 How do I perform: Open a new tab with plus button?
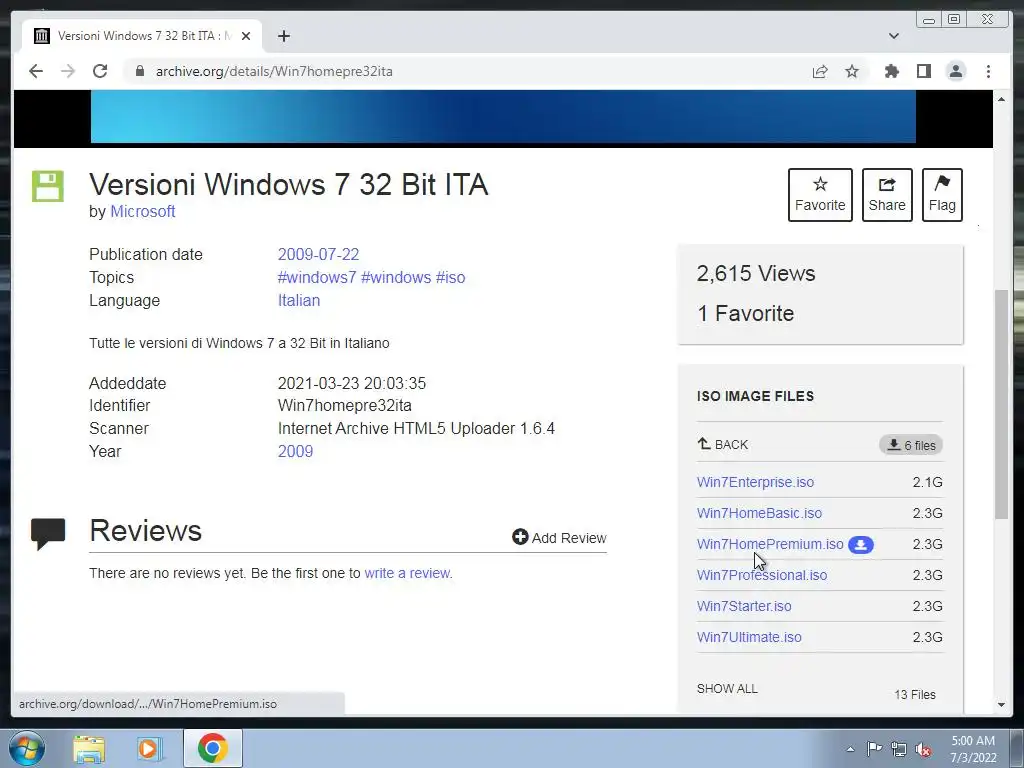[x=283, y=36]
